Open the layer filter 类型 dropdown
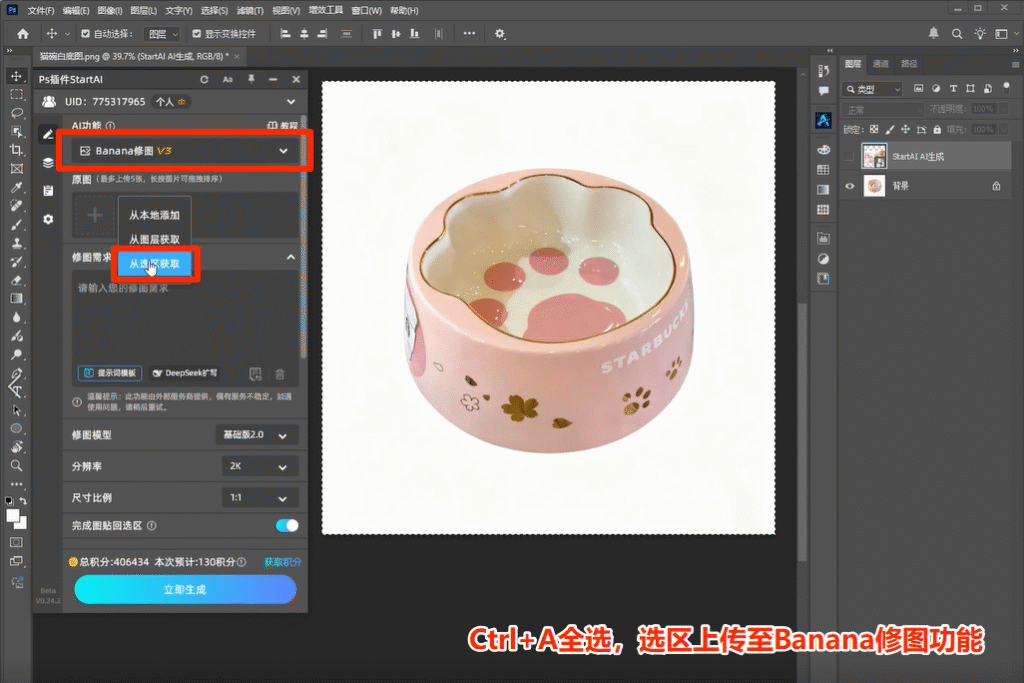 click(x=872, y=89)
